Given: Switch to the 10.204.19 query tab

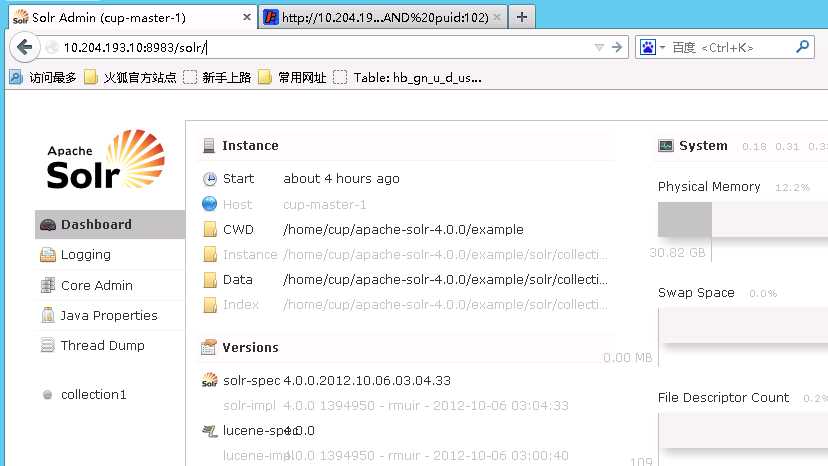Looking at the screenshot, I should coord(382,17).
